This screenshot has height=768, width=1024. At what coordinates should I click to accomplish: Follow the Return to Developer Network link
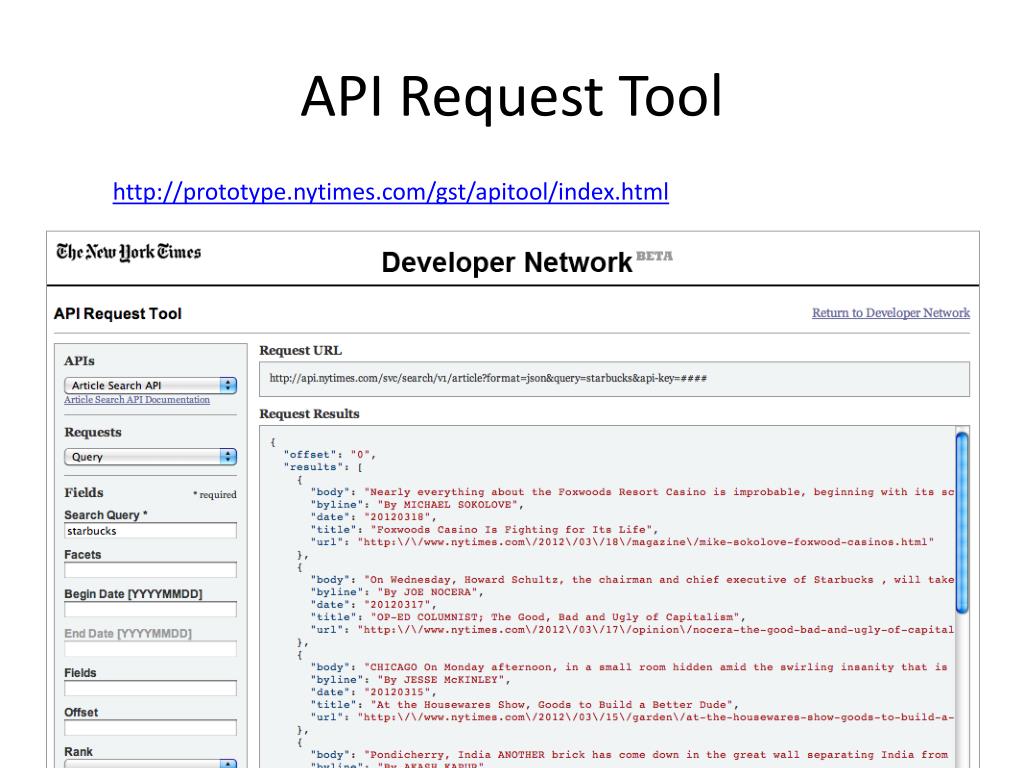coord(891,313)
